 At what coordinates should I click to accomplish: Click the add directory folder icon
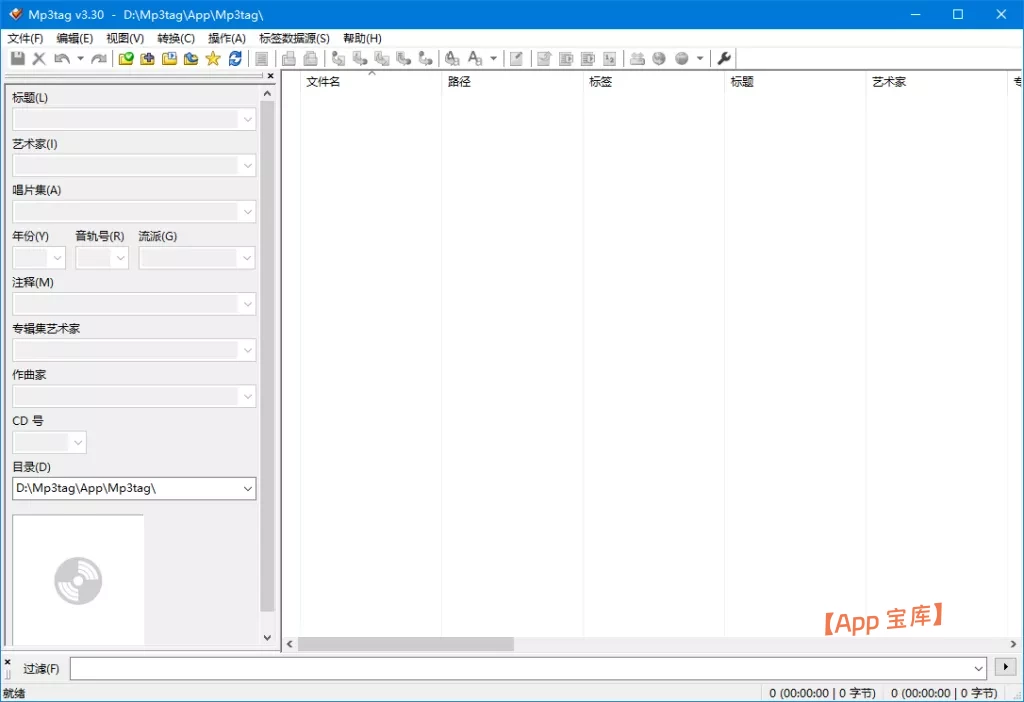point(148,59)
